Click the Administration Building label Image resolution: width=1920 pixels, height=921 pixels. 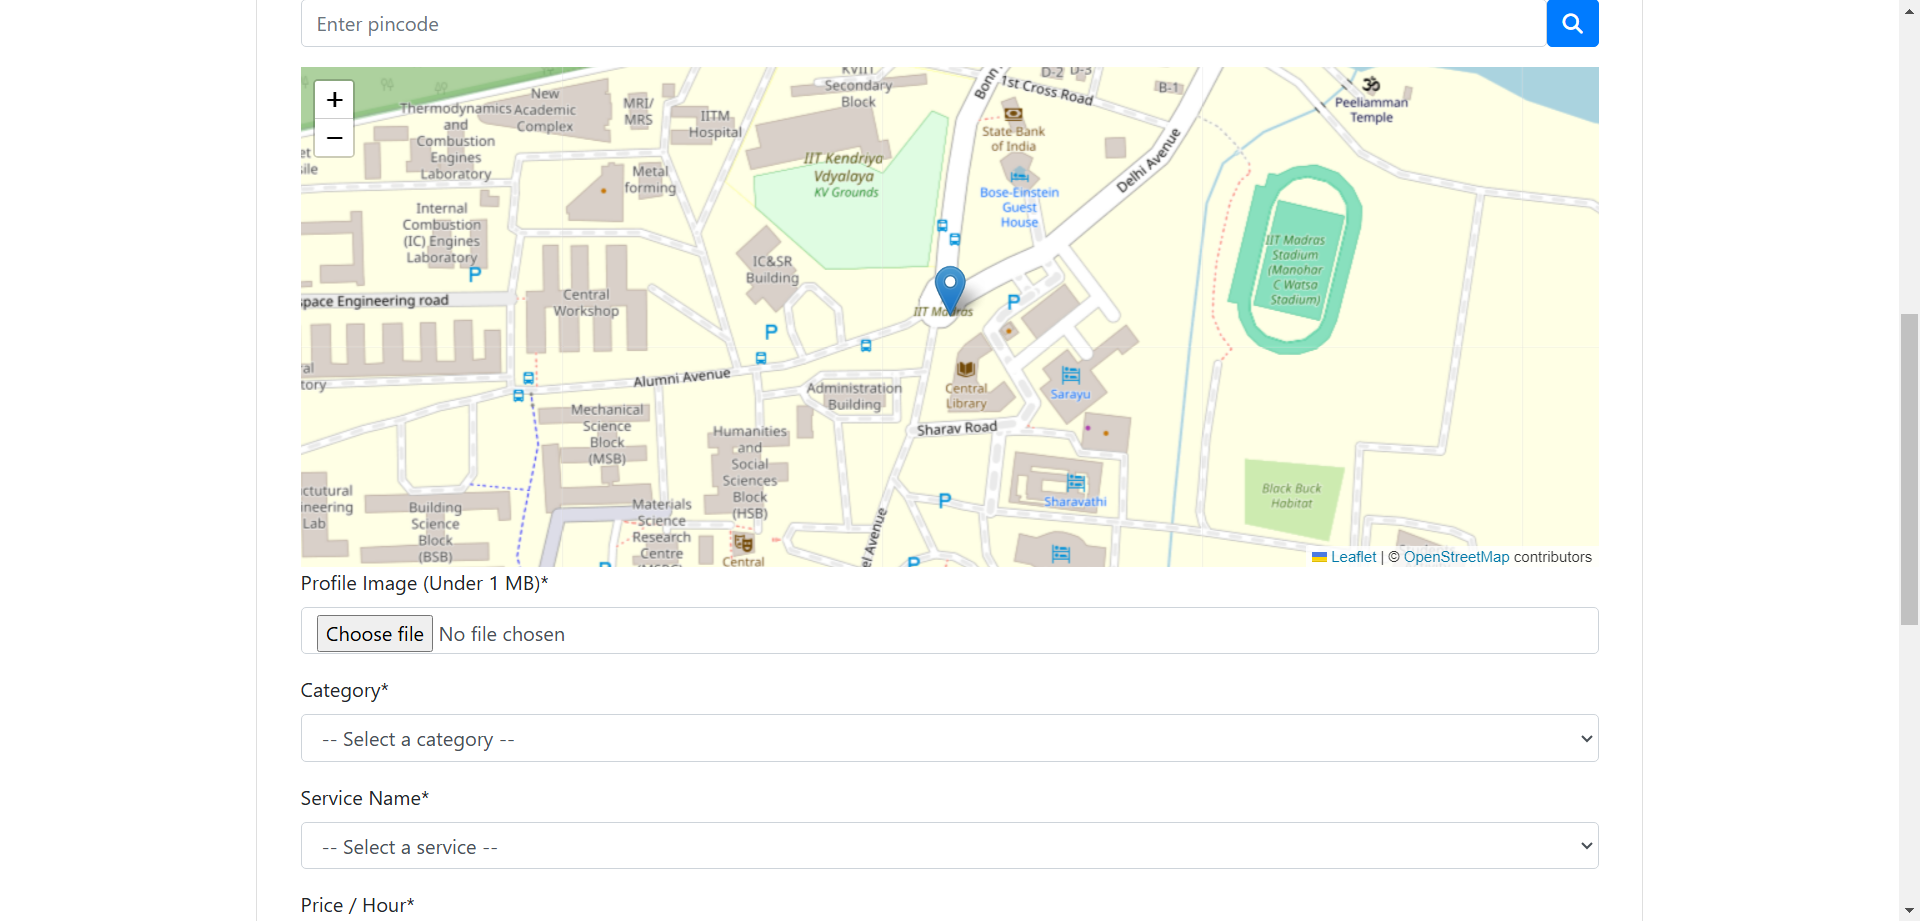click(x=854, y=396)
